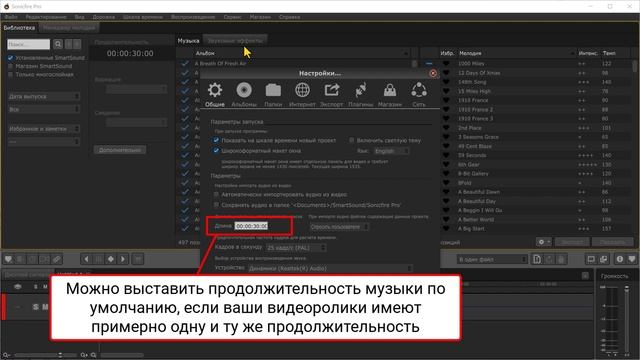Open the 'Все' filter dropdown

tap(44, 109)
